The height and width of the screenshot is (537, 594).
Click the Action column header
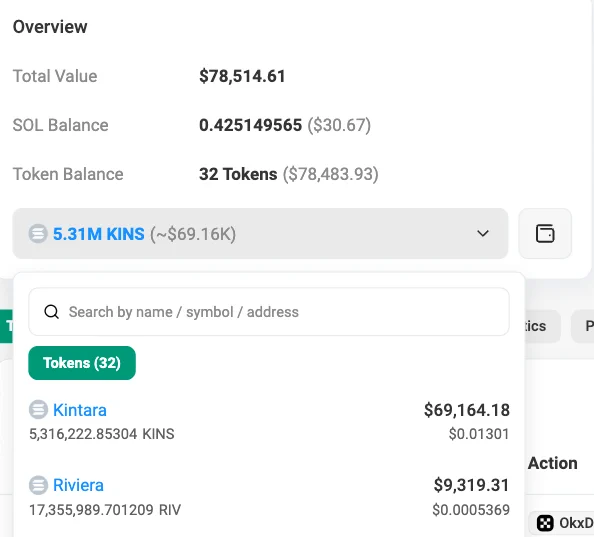coord(553,463)
